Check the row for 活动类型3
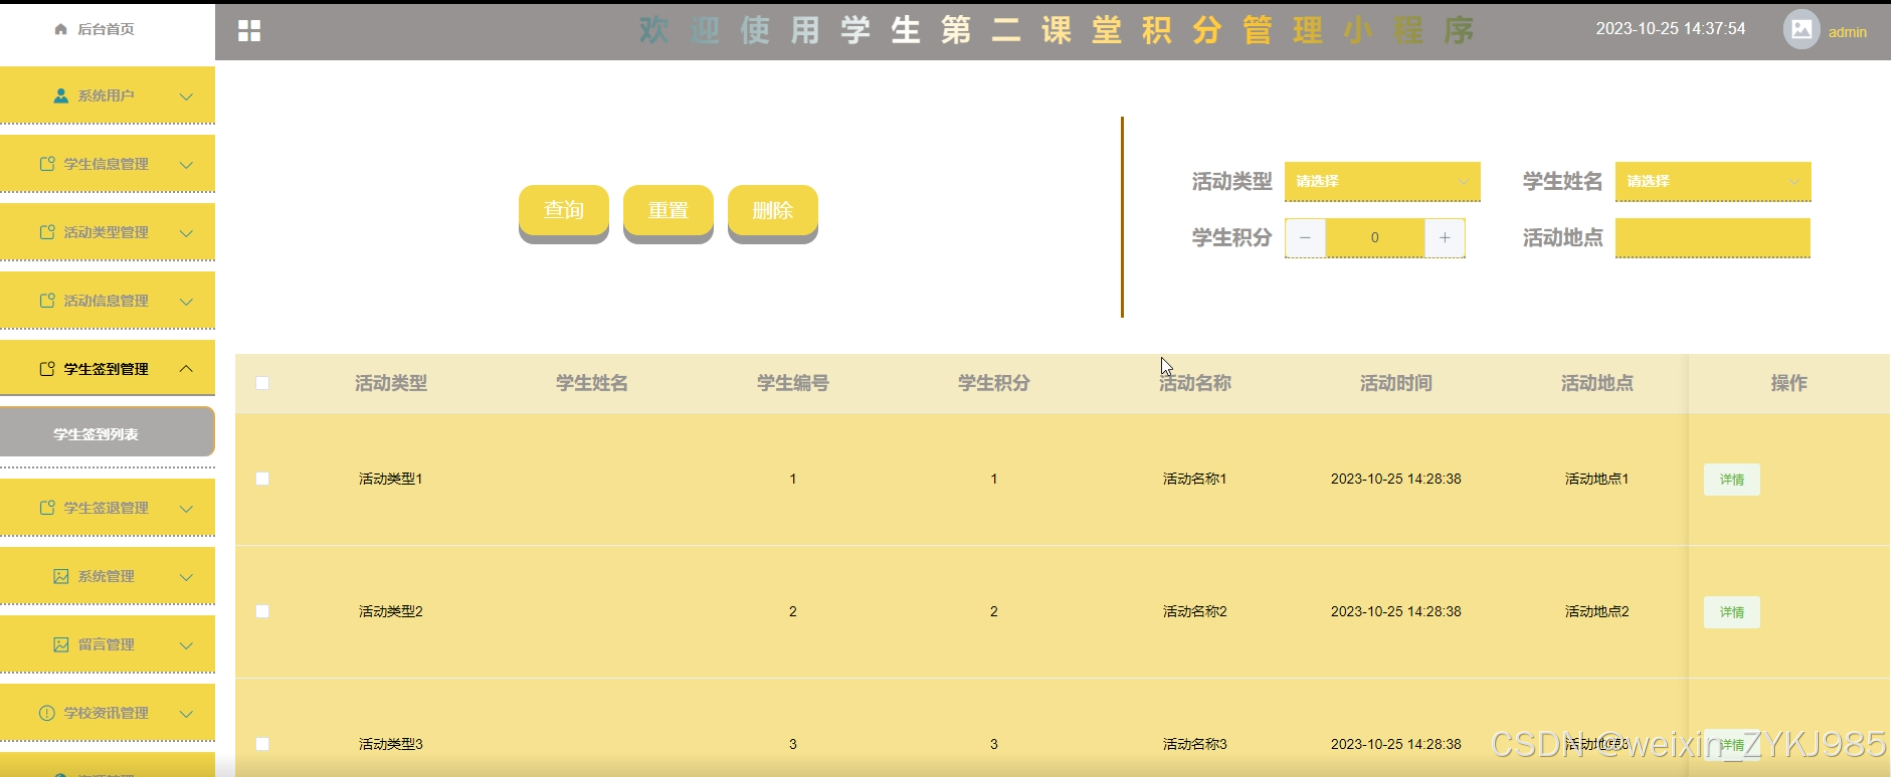Screen dimensions: 1891x777 262,744
